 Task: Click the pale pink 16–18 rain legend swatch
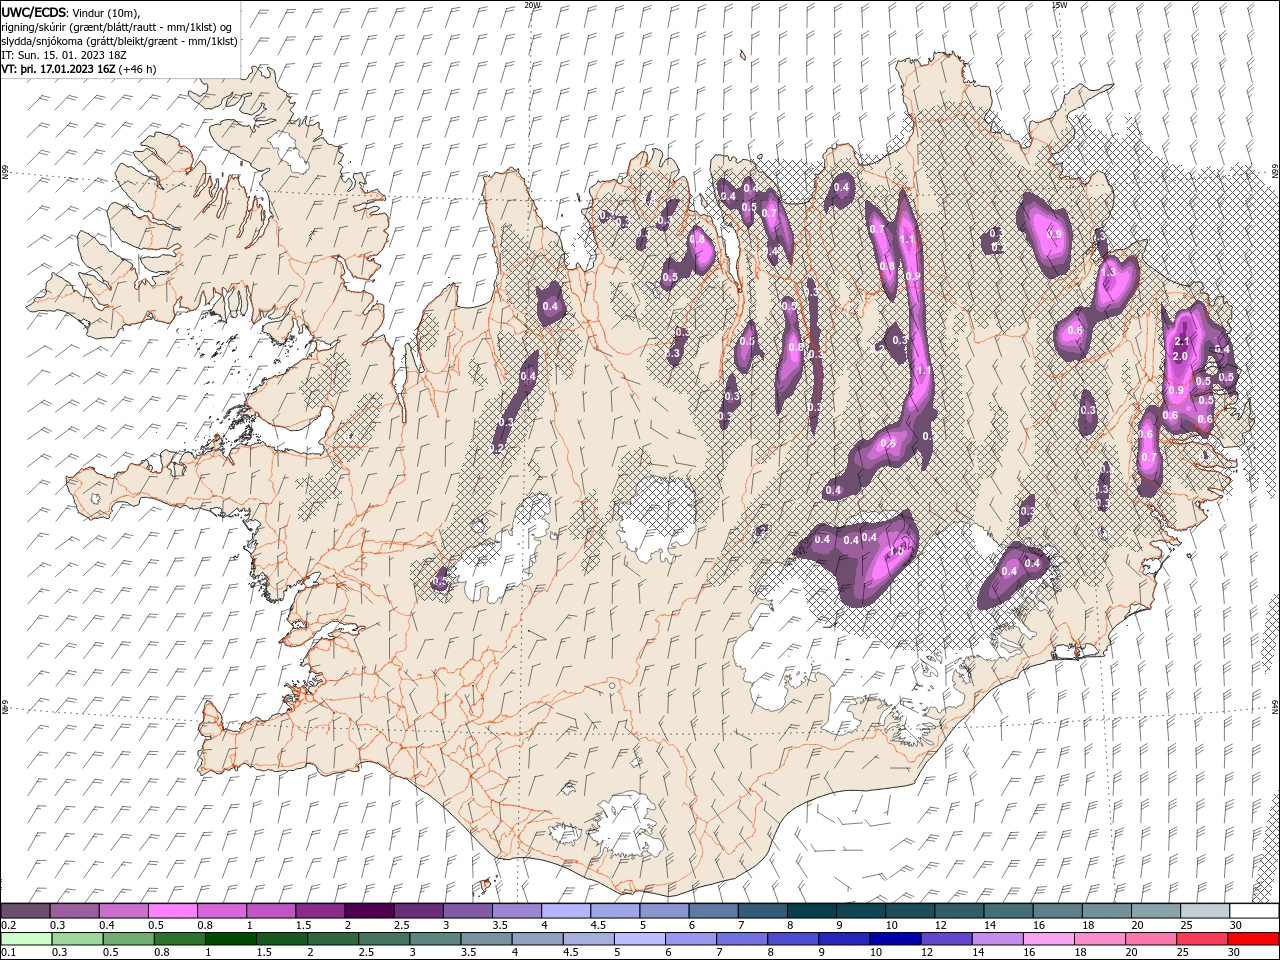pos(1049,939)
